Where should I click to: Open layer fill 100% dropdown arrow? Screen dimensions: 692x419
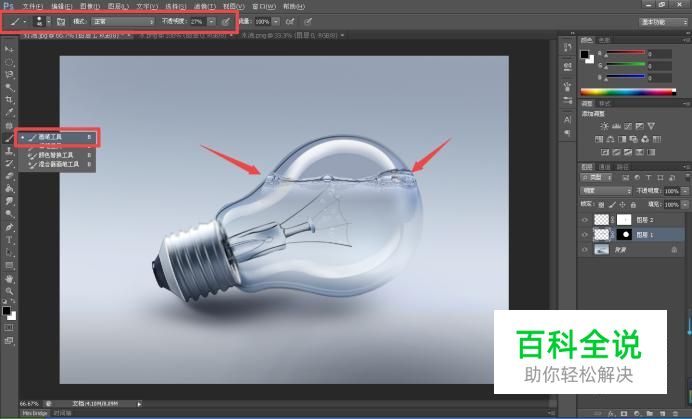click(684, 205)
